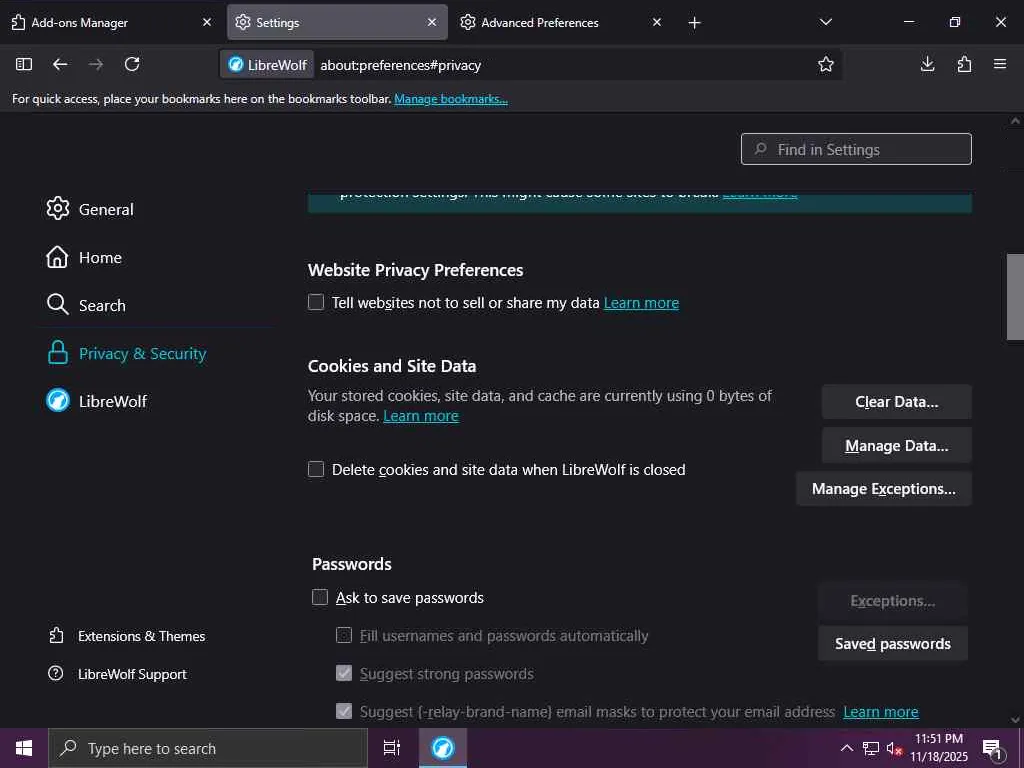Open Home settings category
This screenshot has height=768, width=1024.
pos(84,257)
